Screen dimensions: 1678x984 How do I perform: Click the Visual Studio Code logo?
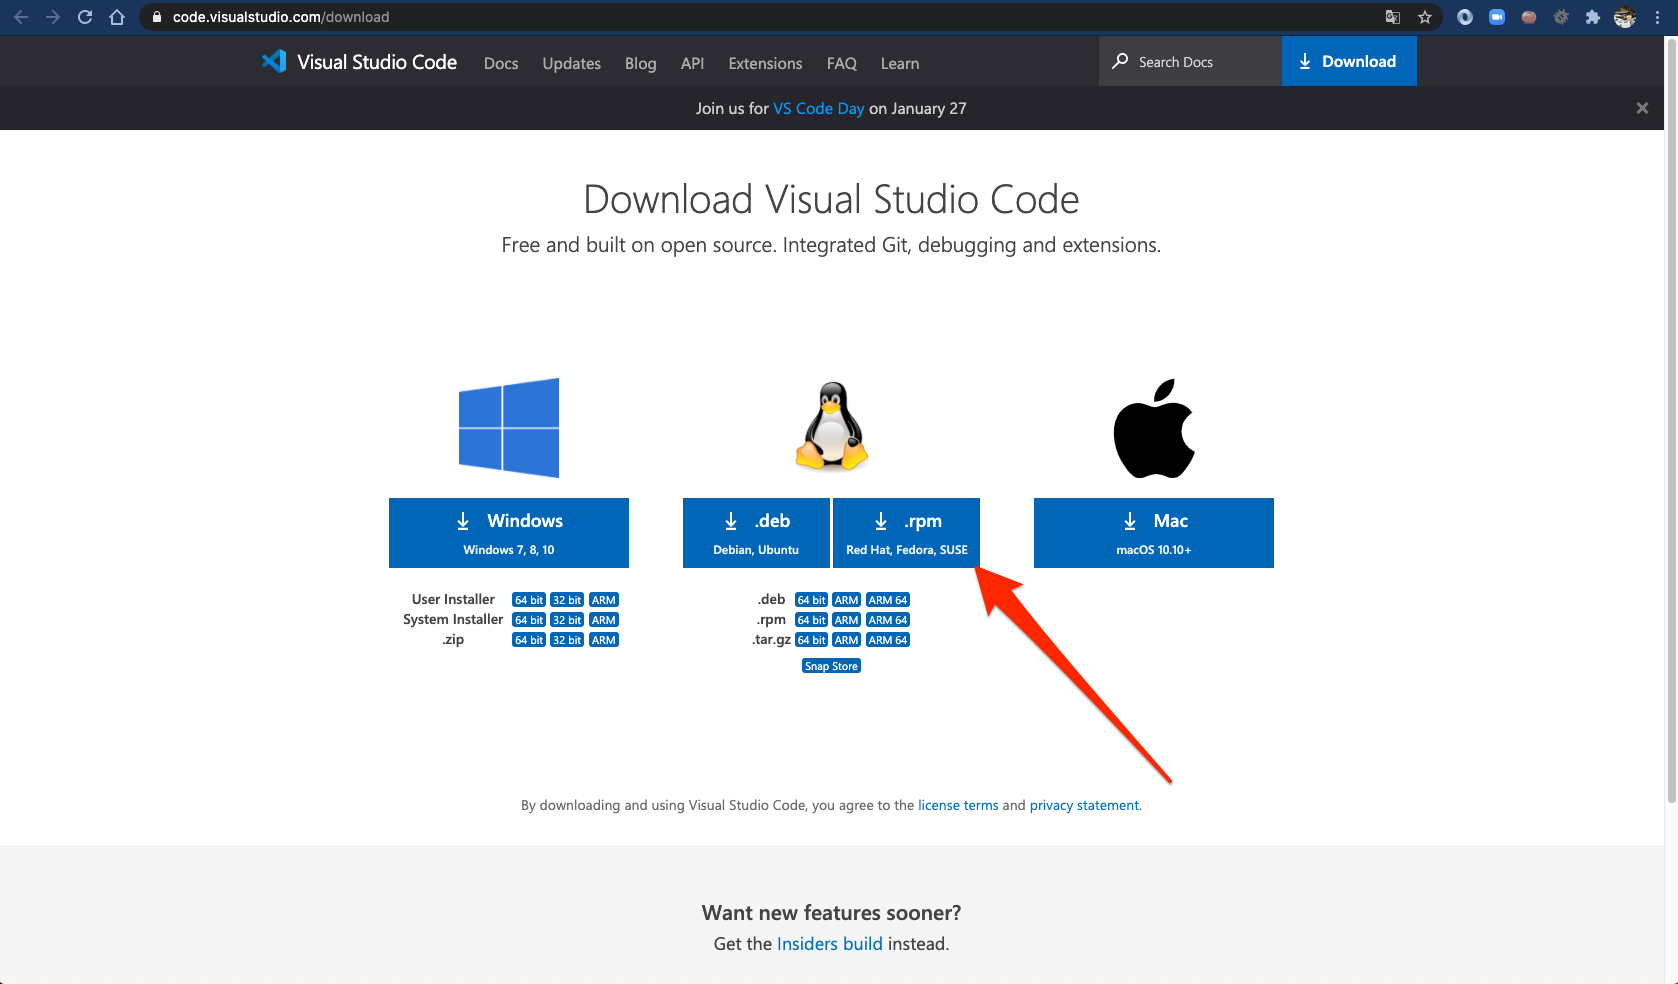coord(273,60)
